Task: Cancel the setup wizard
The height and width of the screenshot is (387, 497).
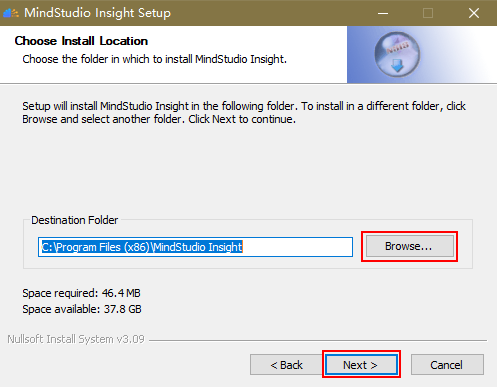Action: pyautogui.click(x=447, y=365)
